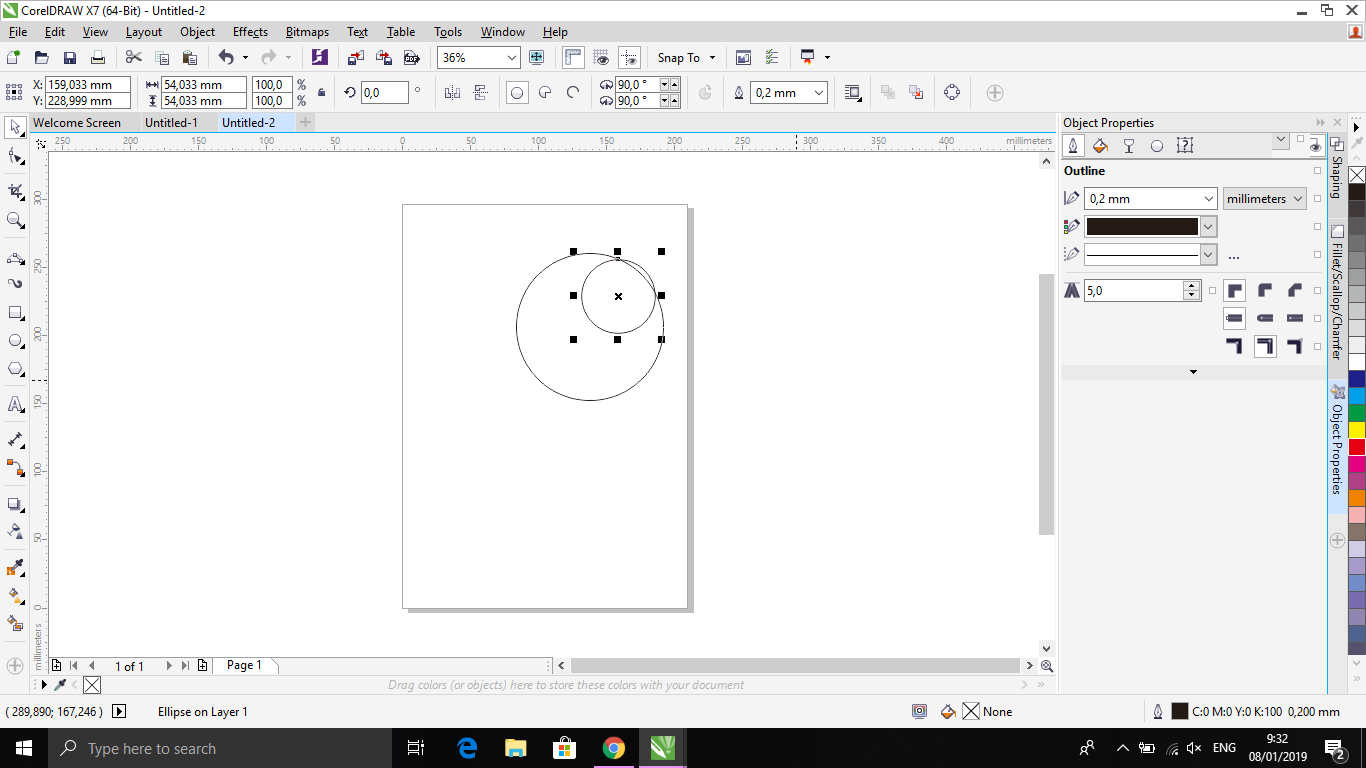The width and height of the screenshot is (1366, 768).
Task: Click the Mirror horizontally button
Action: [452, 93]
